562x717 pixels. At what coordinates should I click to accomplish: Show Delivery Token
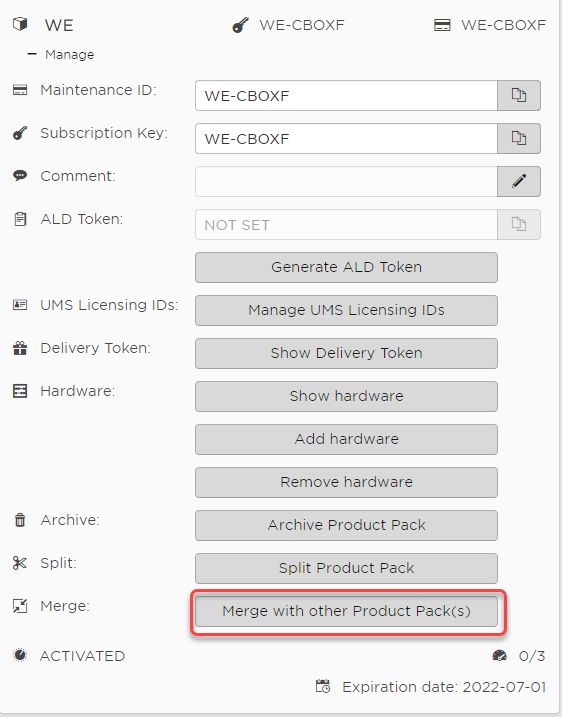coord(346,353)
